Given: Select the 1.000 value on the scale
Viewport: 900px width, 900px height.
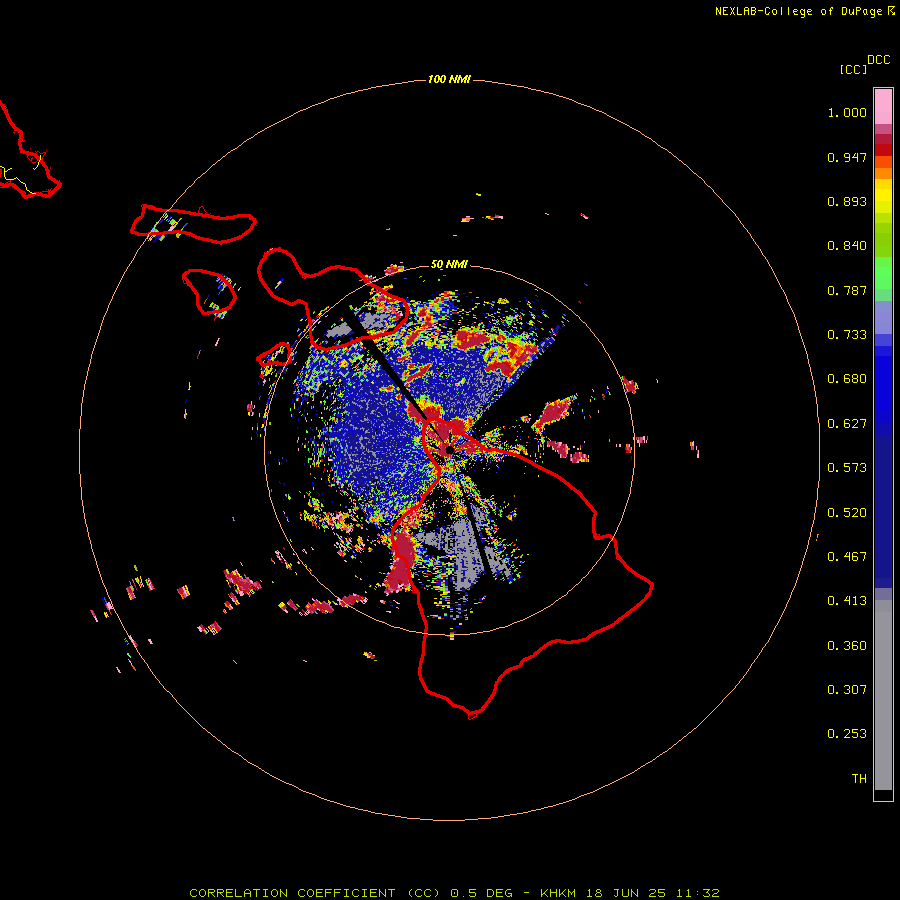Looking at the screenshot, I should (x=847, y=112).
